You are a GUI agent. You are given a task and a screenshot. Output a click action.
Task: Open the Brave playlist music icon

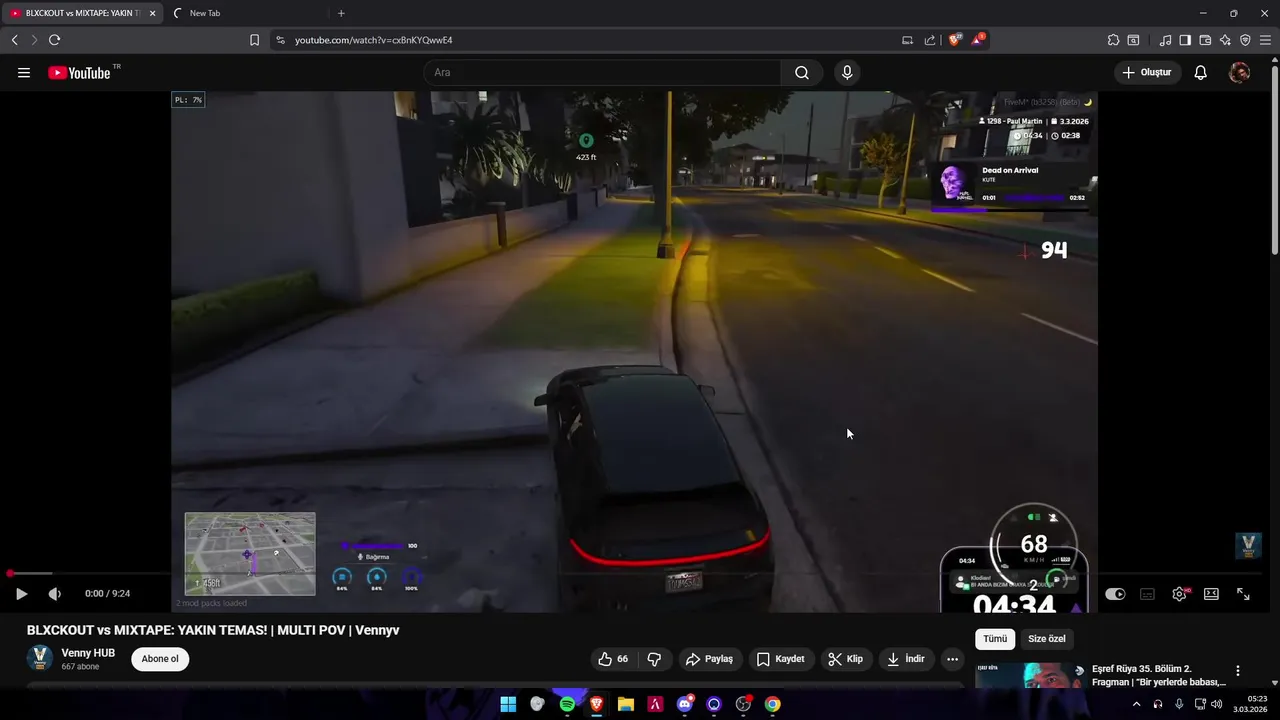tap(1165, 40)
